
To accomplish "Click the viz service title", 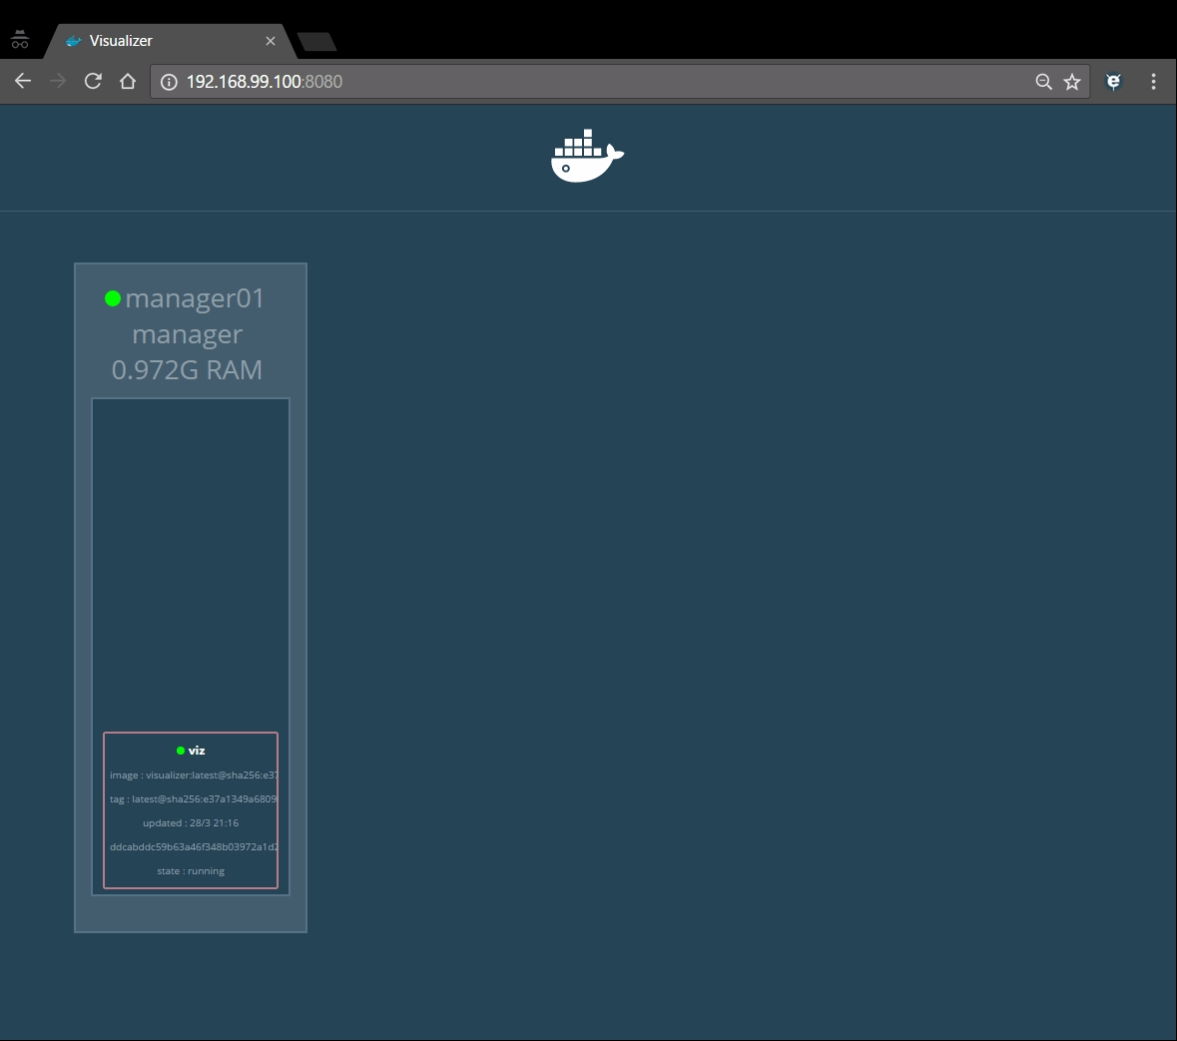I will pos(197,751).
